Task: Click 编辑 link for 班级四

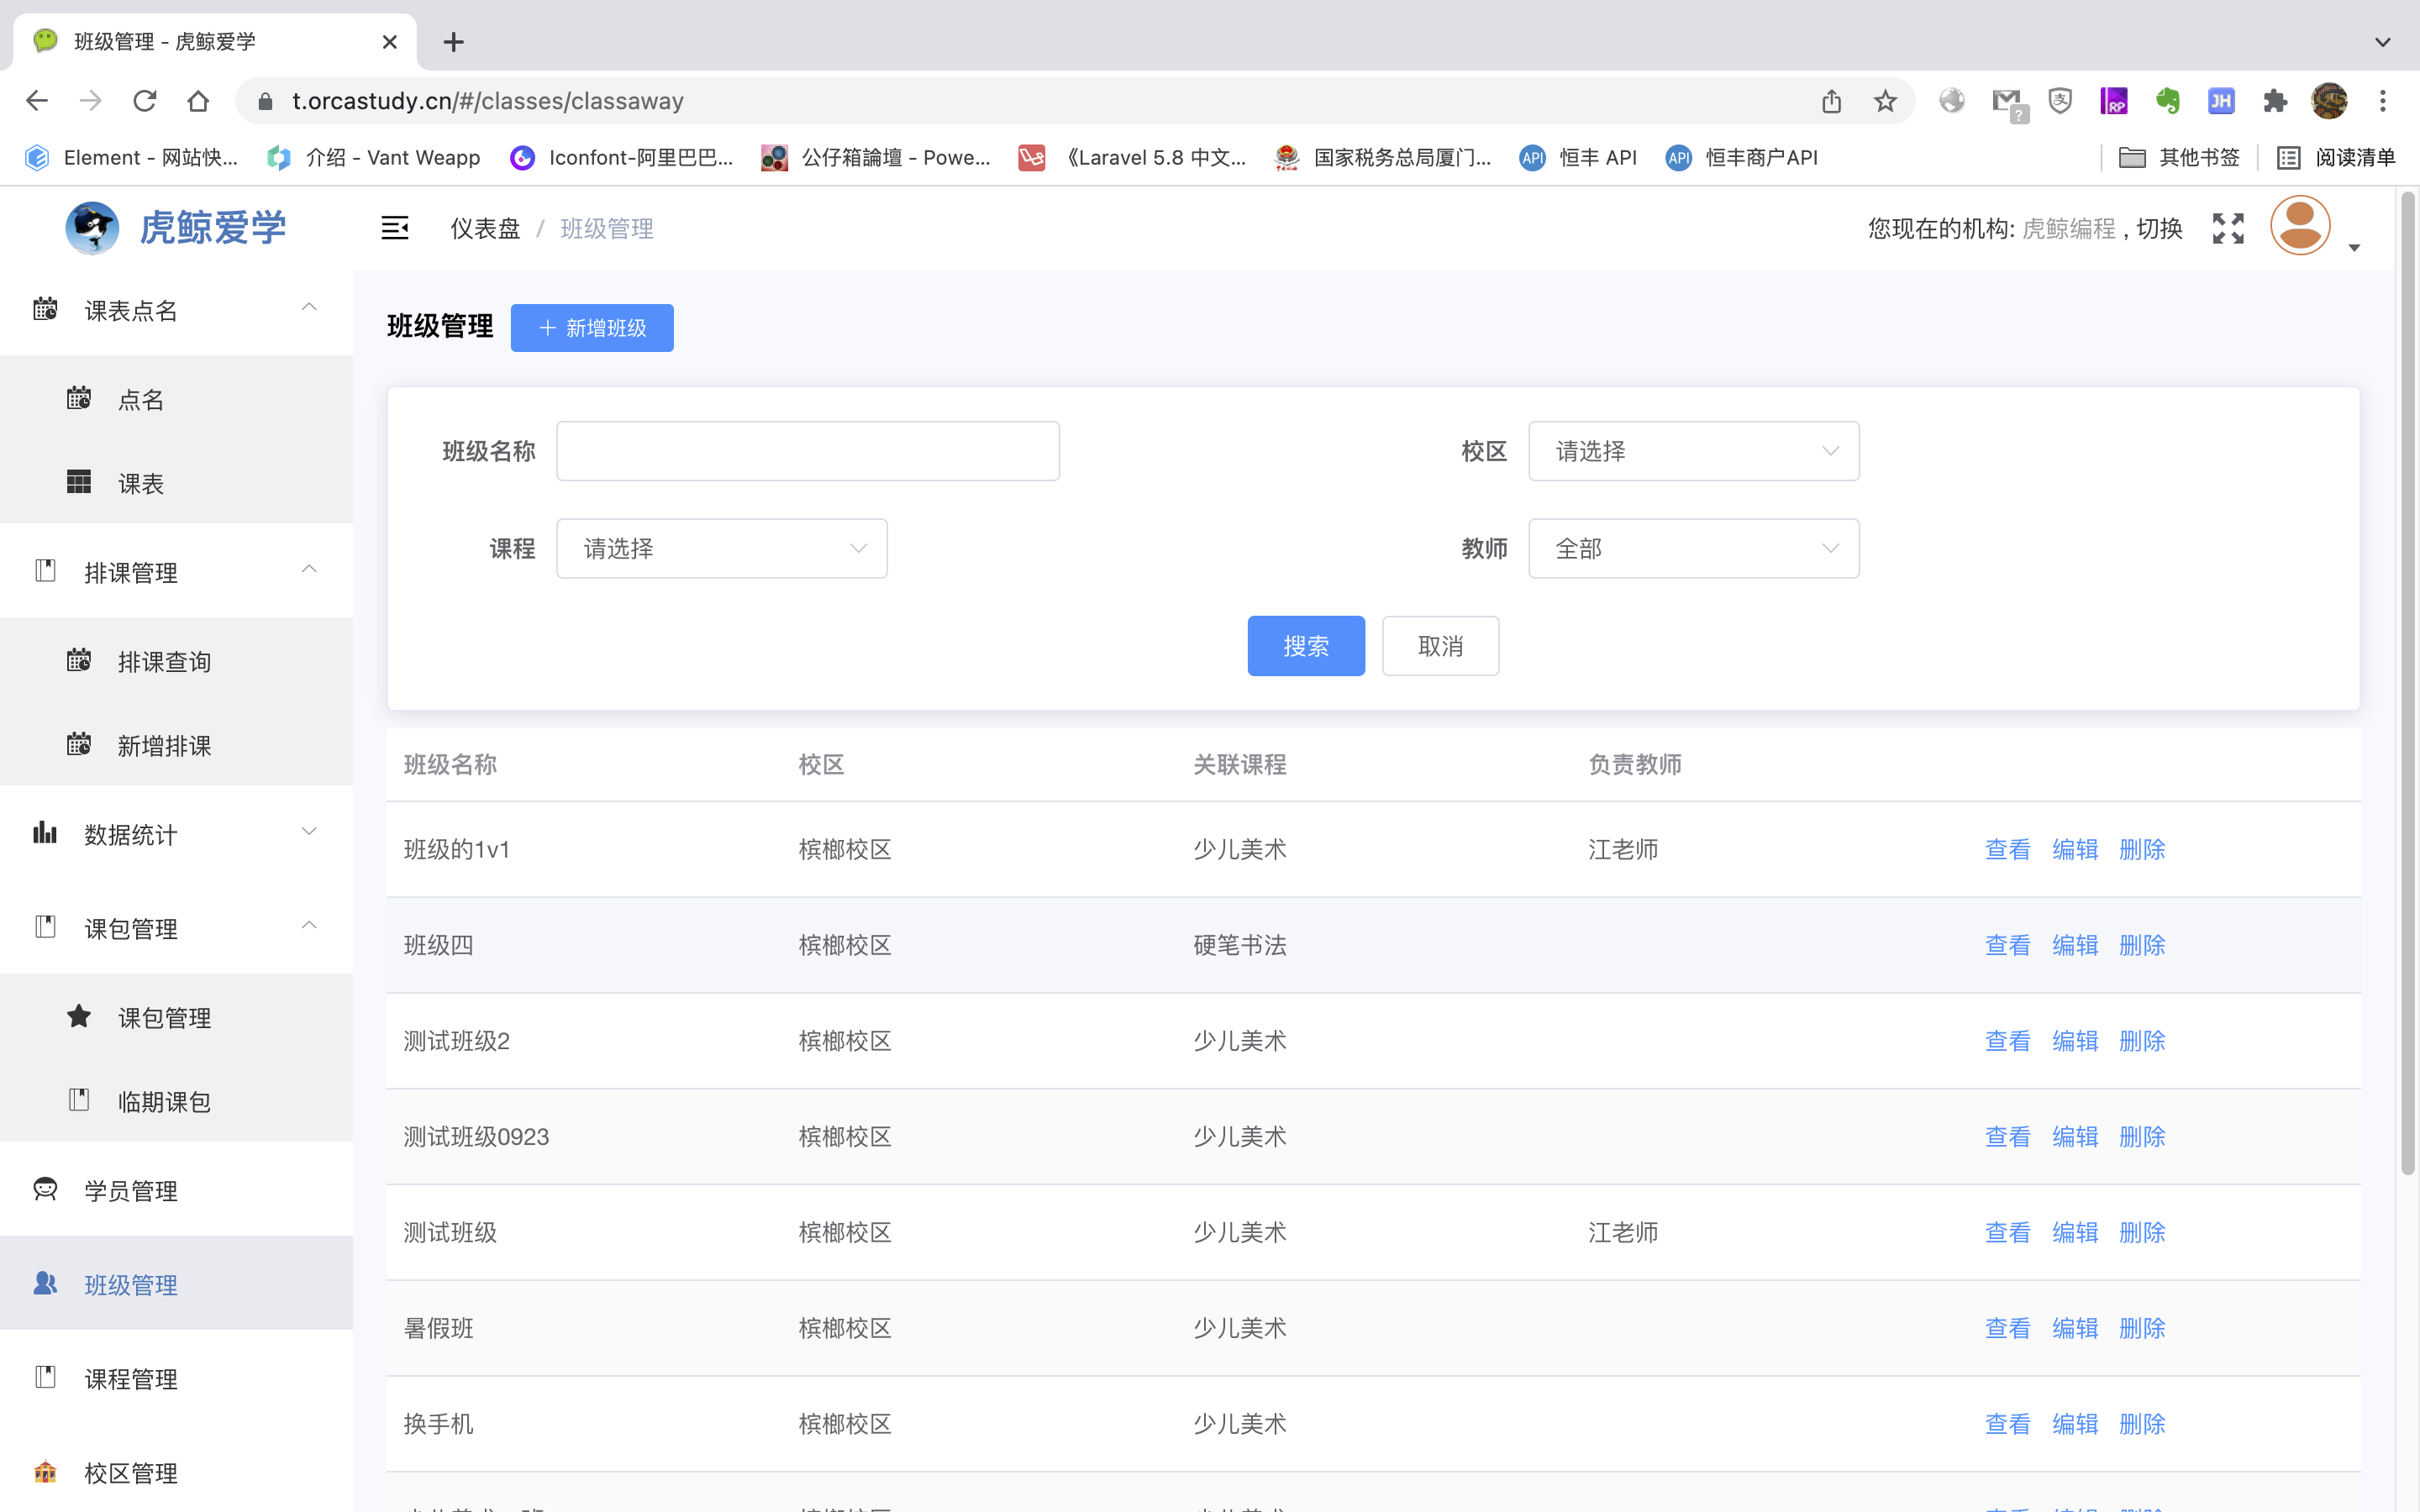Action: click(2074, 945)
